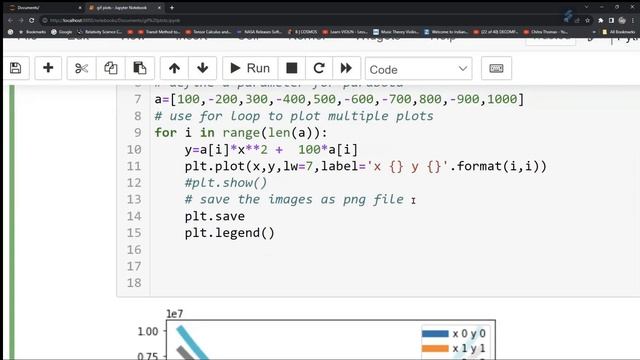
Task: Open the Learn VIOLIN bookmark
Action: tap(345, 32)
